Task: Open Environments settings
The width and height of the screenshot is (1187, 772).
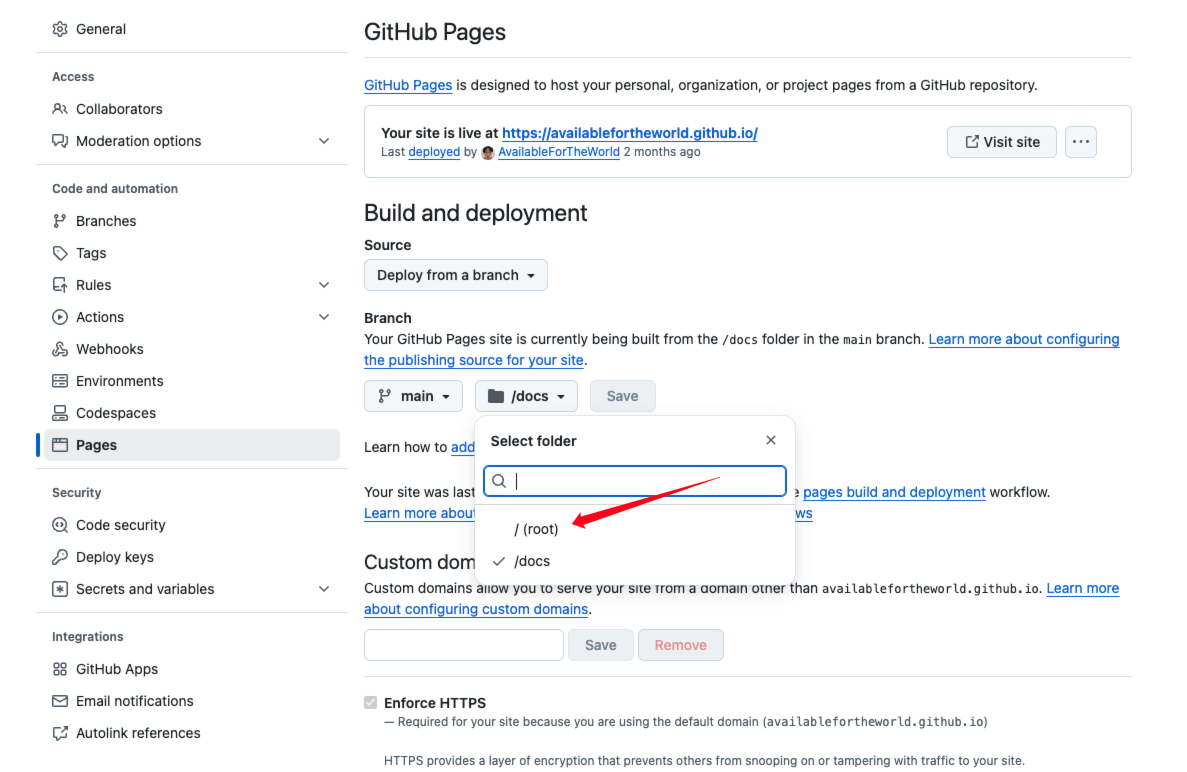Action: [192, 381]
